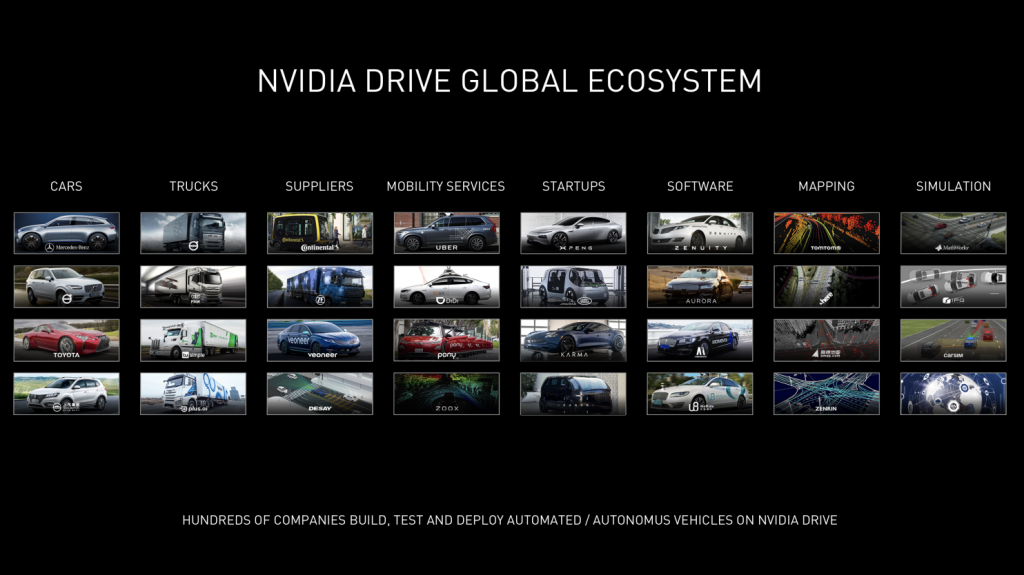Click the TRUCKS column heading
The width and height of the screenshot is (1024, 575).
click(x=193, y=186)
